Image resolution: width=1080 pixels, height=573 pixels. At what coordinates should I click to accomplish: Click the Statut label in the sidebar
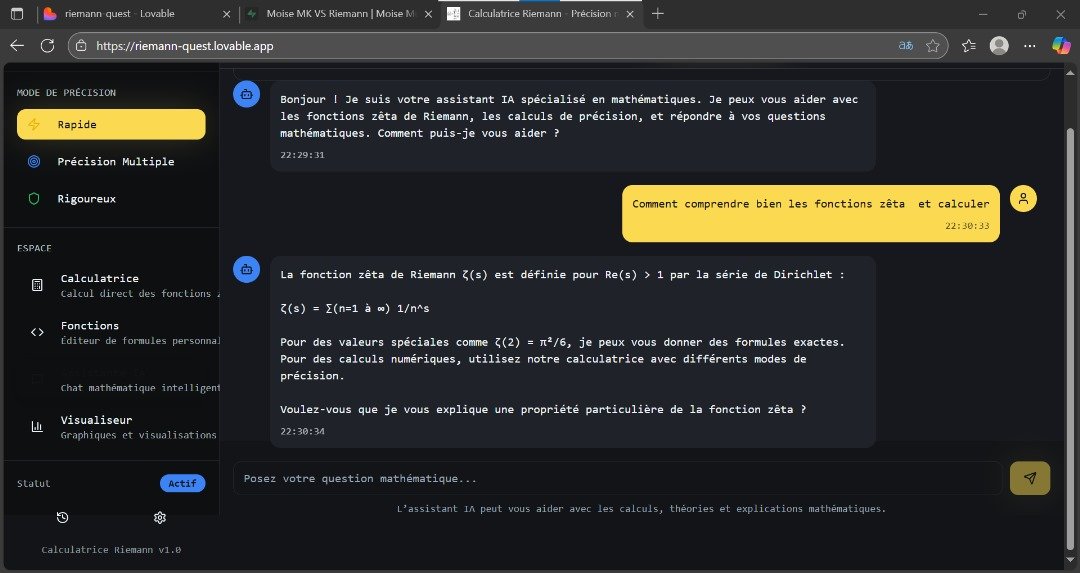[x=34, y=483]
